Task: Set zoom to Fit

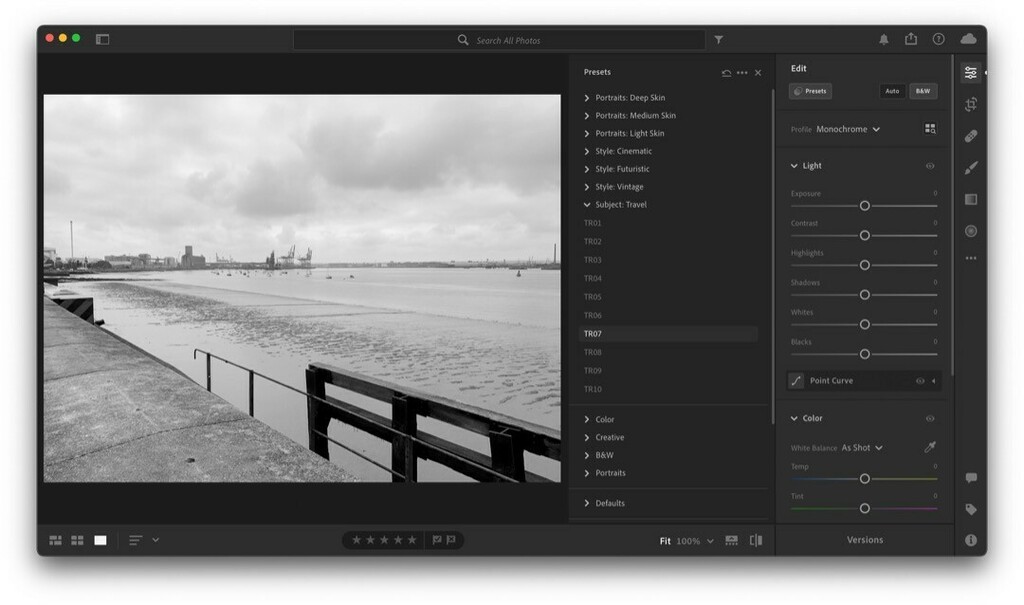Action: point(665,541)
